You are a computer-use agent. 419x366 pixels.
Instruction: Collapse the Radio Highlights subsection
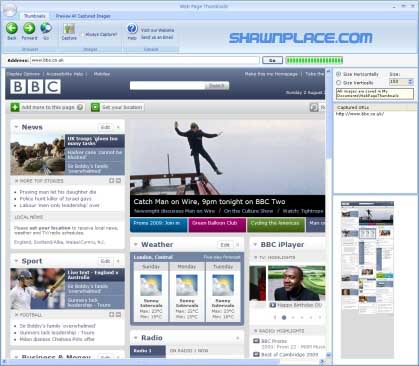point(256,331)
